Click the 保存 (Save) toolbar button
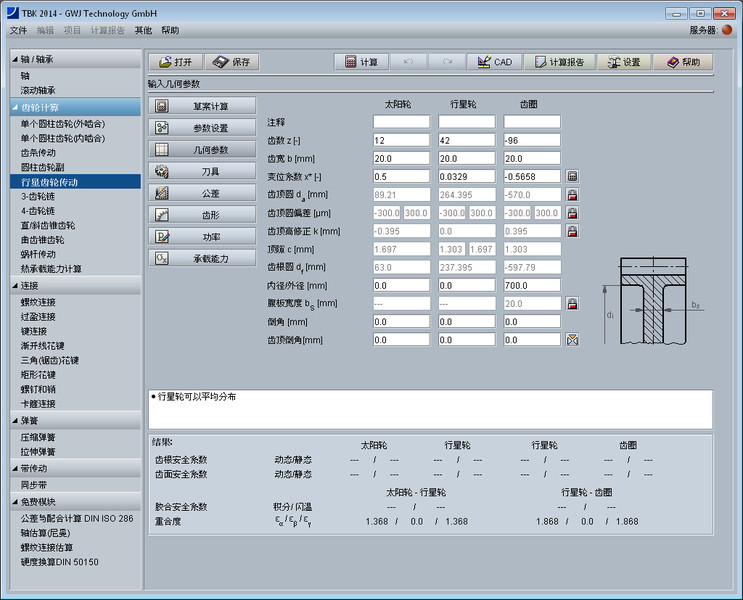The image size is (743, 600). pos(231,62)
